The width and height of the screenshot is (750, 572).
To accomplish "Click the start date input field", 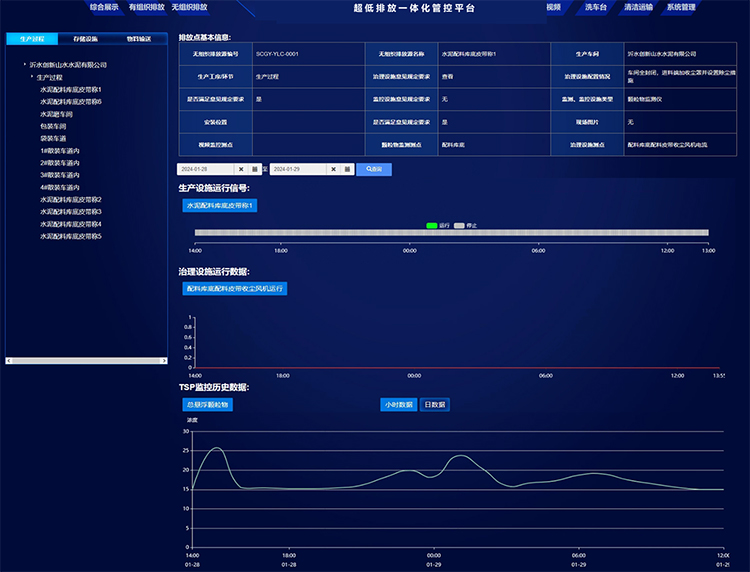I will (x=205, y=169).
